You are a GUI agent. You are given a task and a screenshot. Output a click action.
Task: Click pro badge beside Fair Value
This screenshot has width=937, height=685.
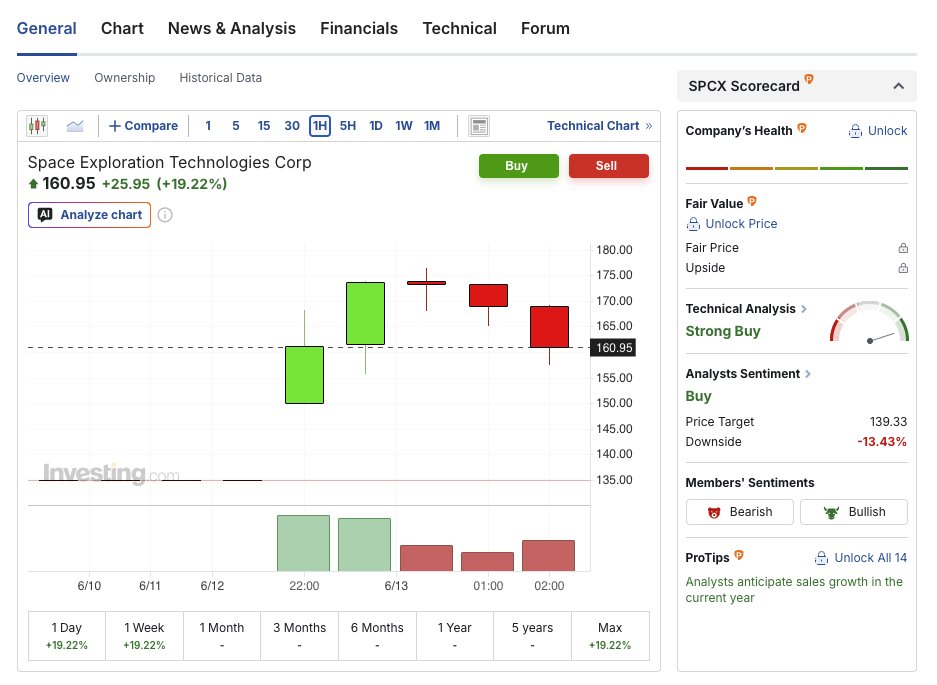click(x=752, y=201)
